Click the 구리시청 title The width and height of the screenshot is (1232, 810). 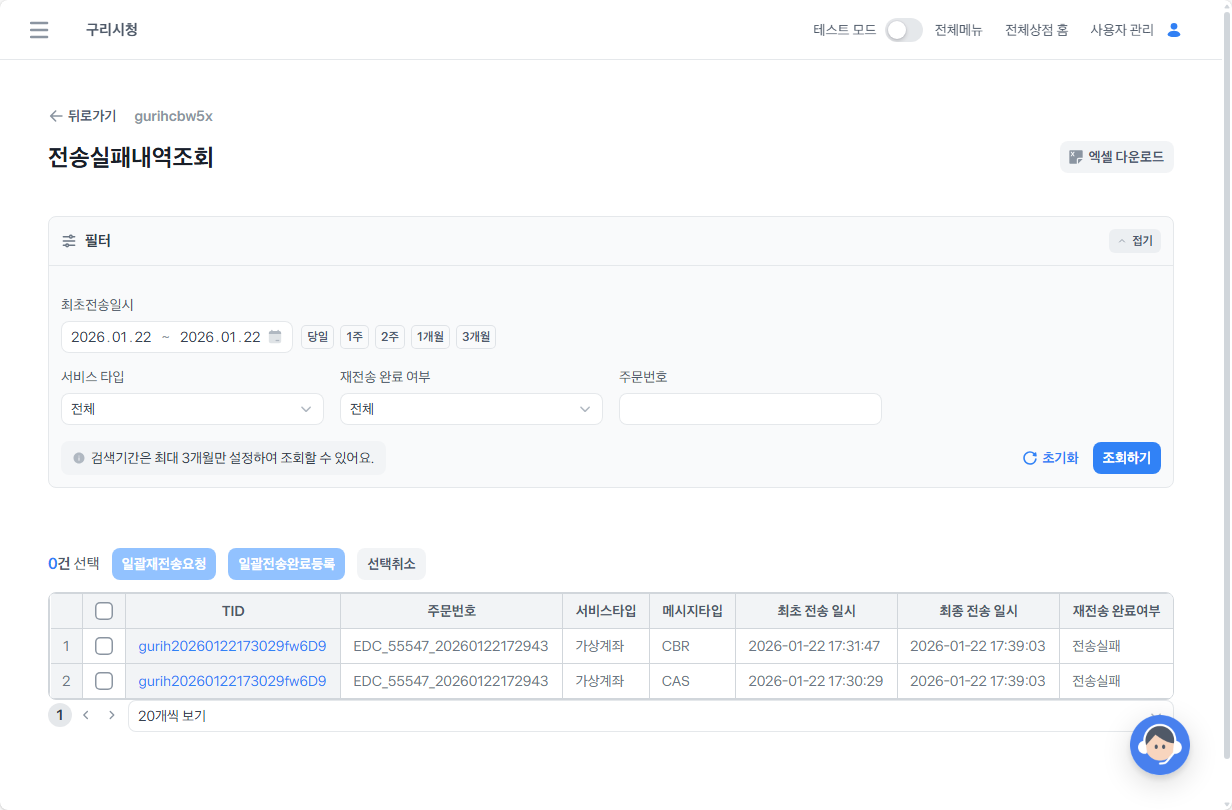[x=112, y=30]
